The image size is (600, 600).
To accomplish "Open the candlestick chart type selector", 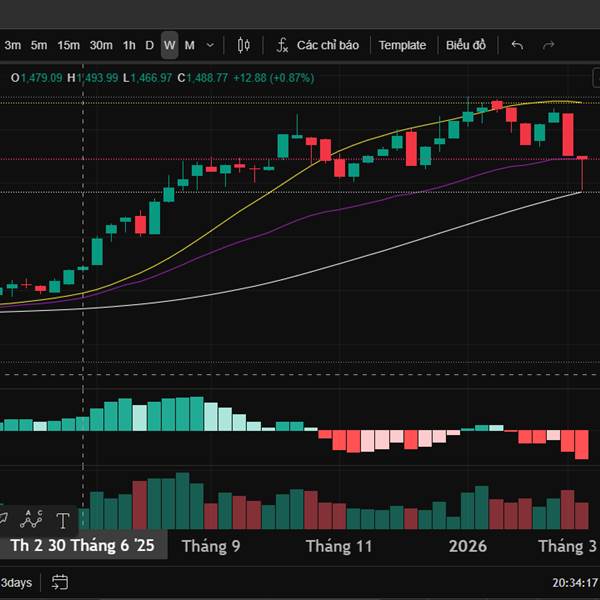I will click(243, 45).
